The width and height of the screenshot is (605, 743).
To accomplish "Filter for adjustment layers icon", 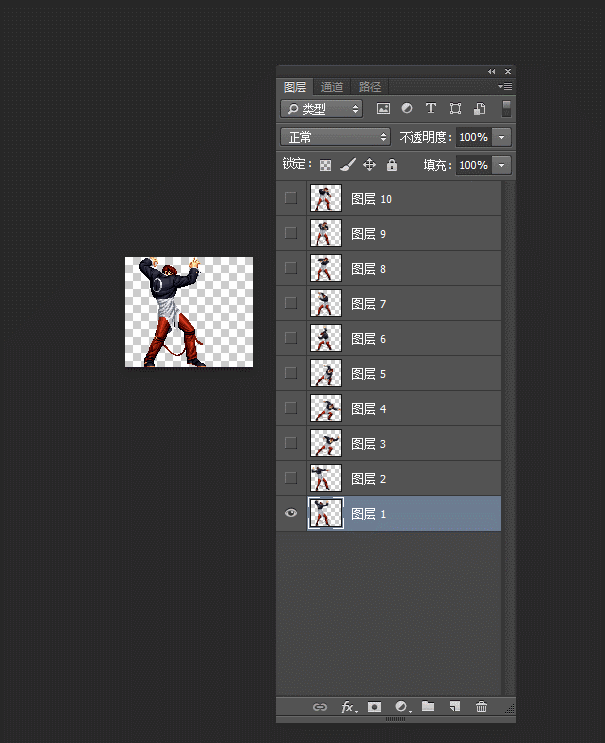I will [406, 109].
